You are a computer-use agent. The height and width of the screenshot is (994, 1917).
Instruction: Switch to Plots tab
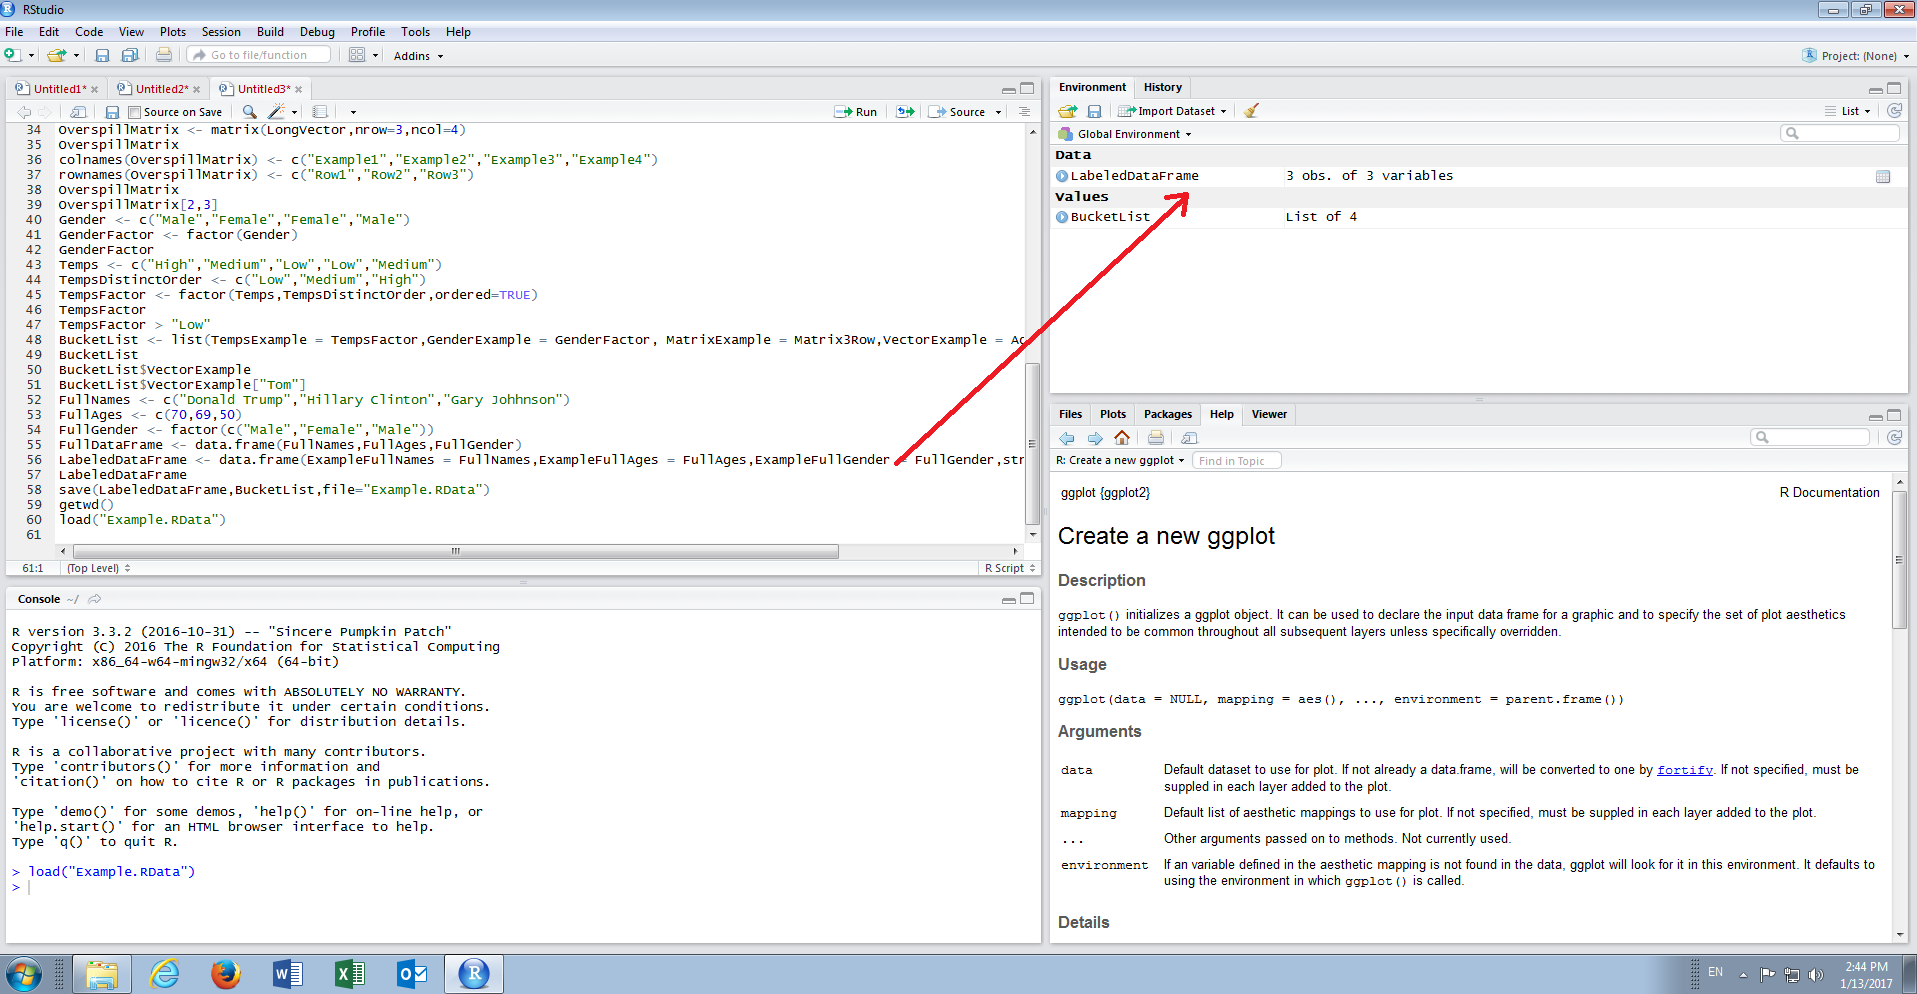click(x=1113, y=414)
